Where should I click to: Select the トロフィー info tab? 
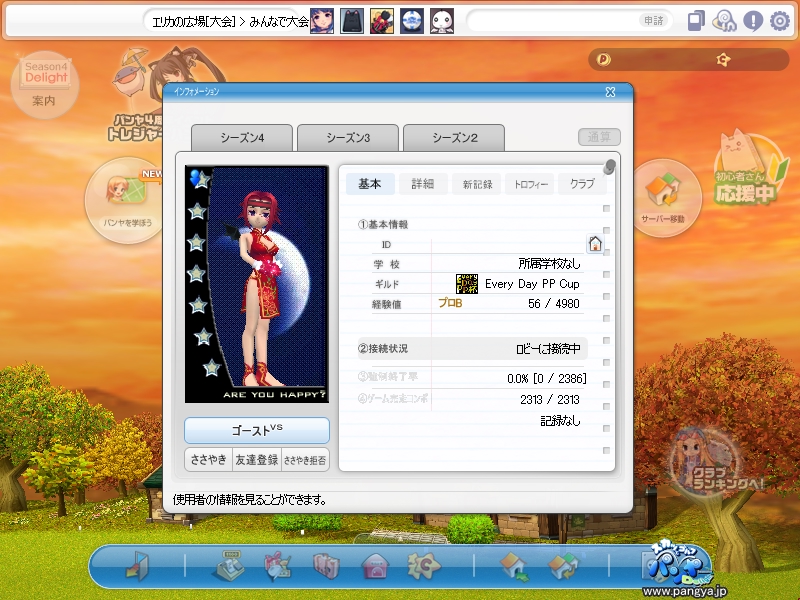(x=530, y=184)
